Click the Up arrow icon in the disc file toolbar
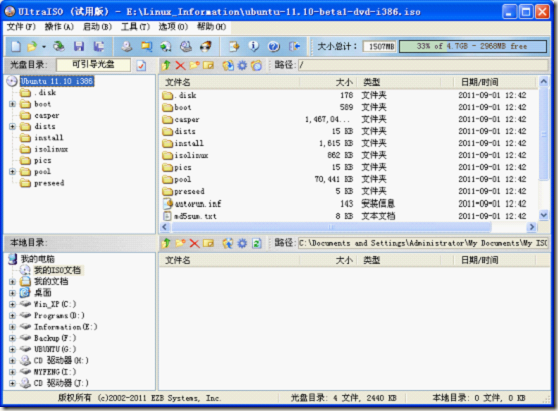The width and height of the screenshot is (558, 411). coord(166,65)
